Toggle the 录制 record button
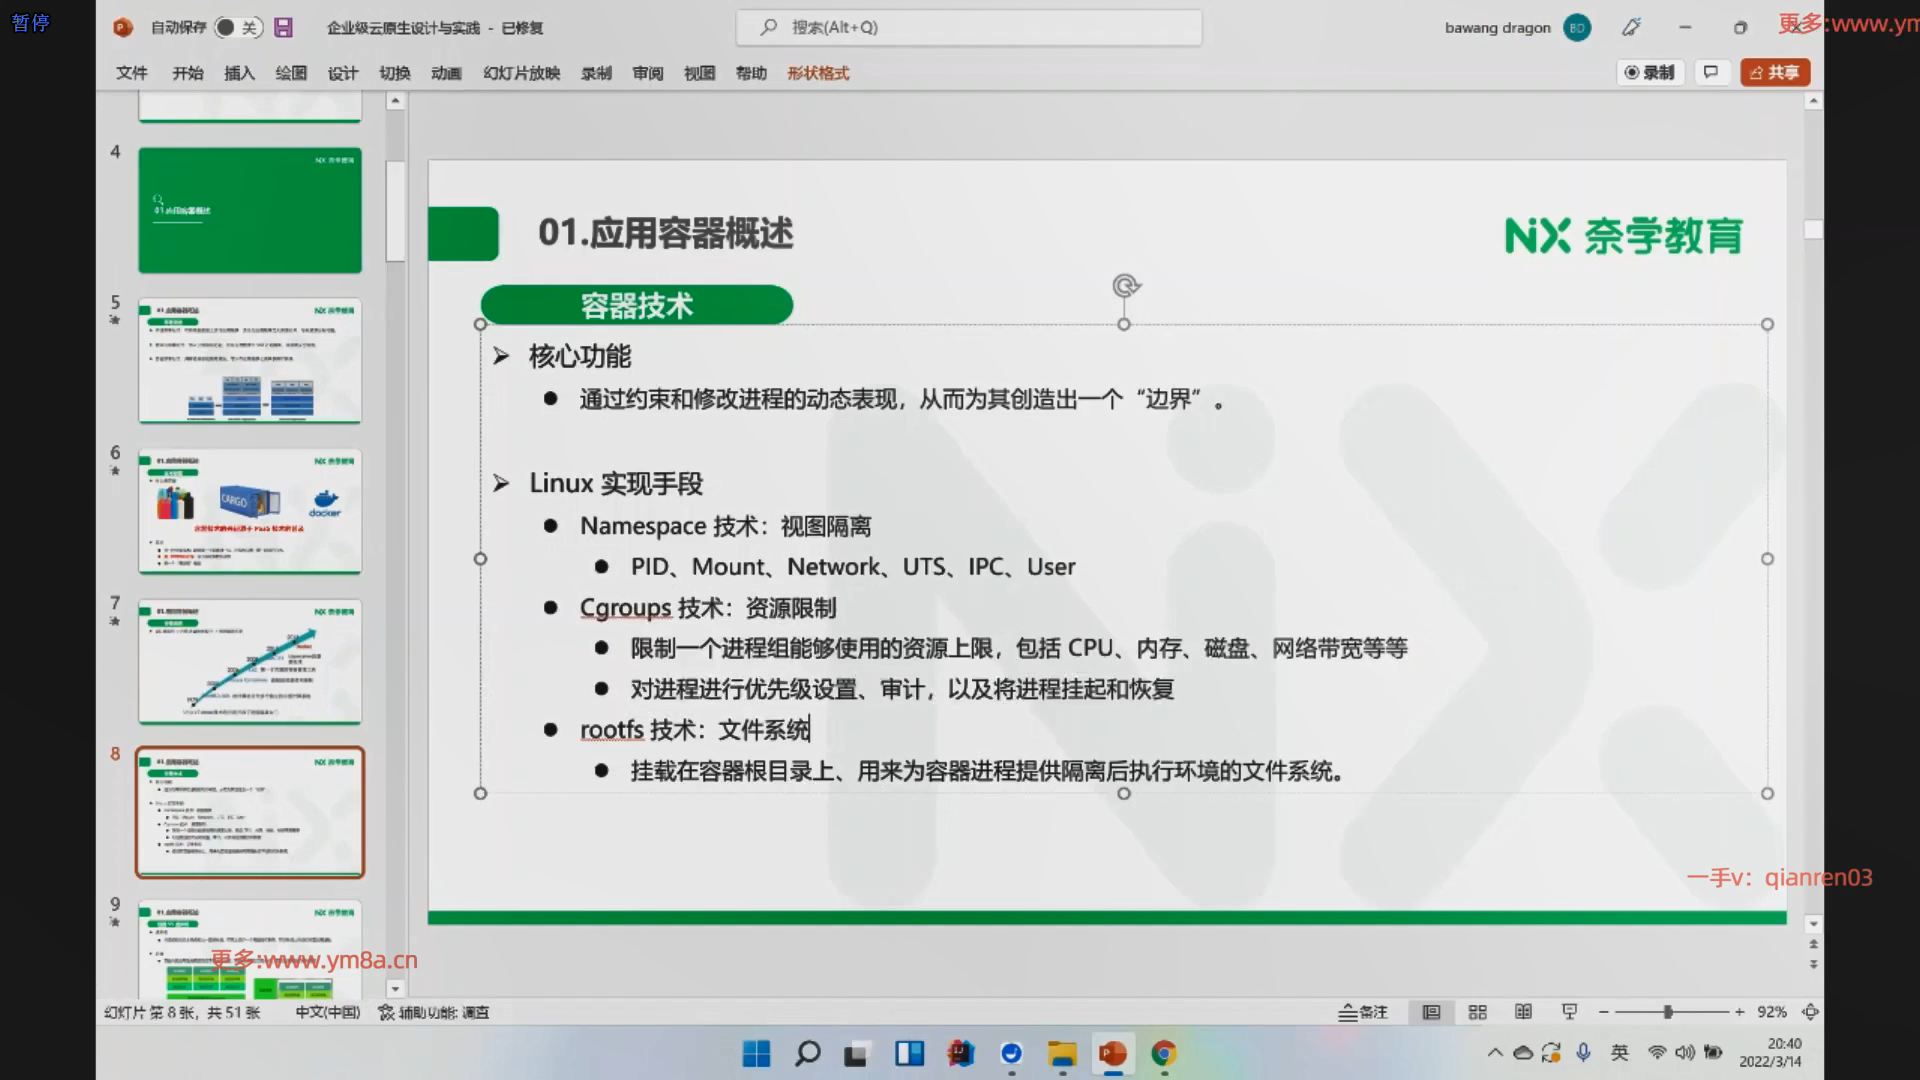 click(x=1649, y=72)
